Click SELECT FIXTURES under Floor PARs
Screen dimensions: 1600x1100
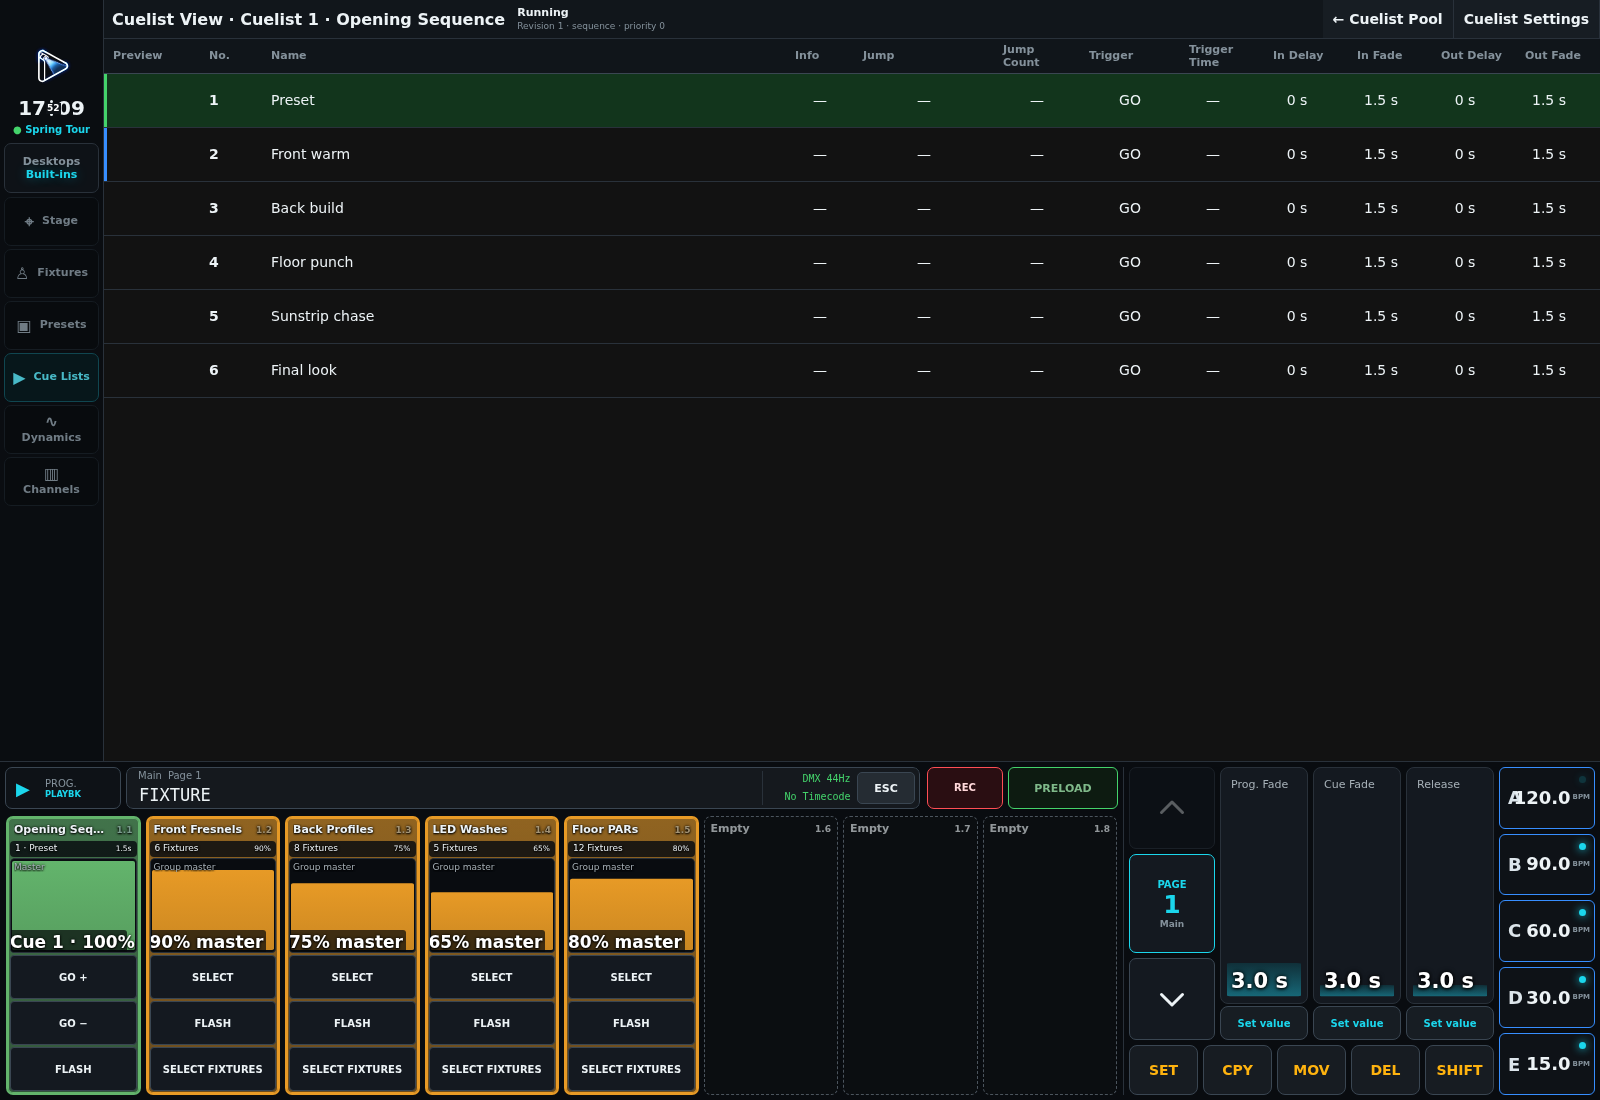(631, 1069)
